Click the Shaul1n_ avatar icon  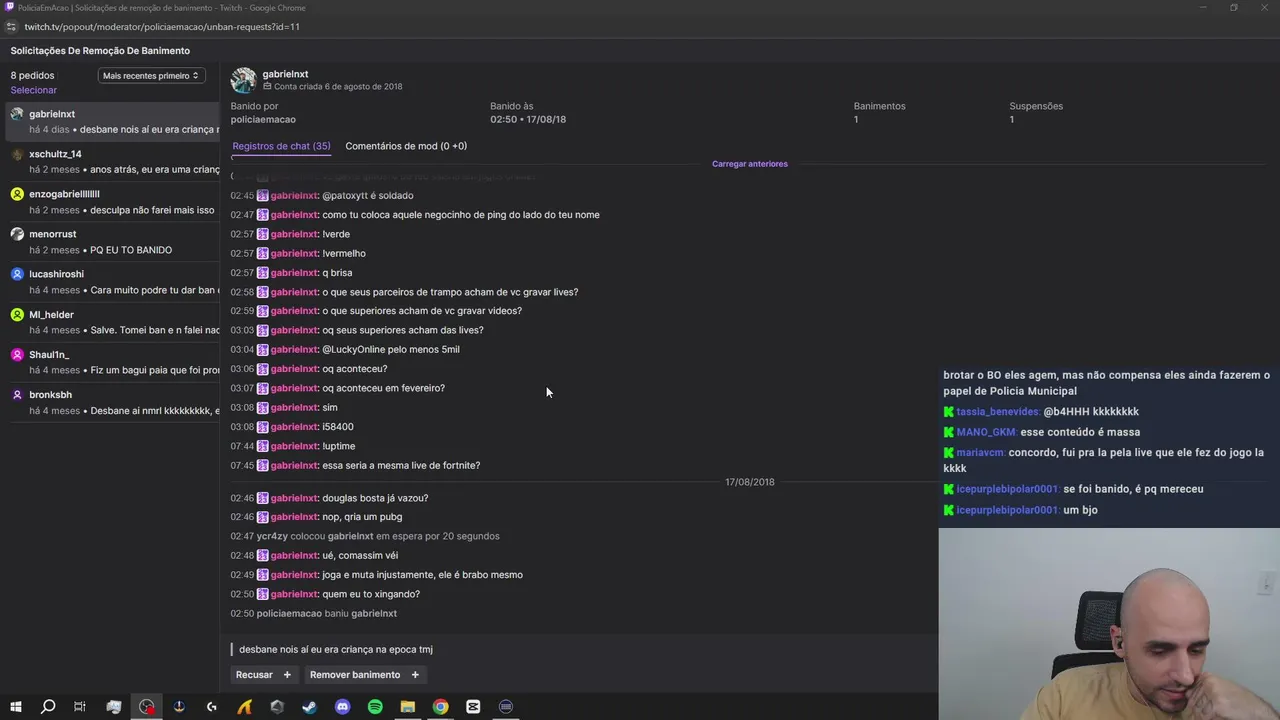[17, 354]
